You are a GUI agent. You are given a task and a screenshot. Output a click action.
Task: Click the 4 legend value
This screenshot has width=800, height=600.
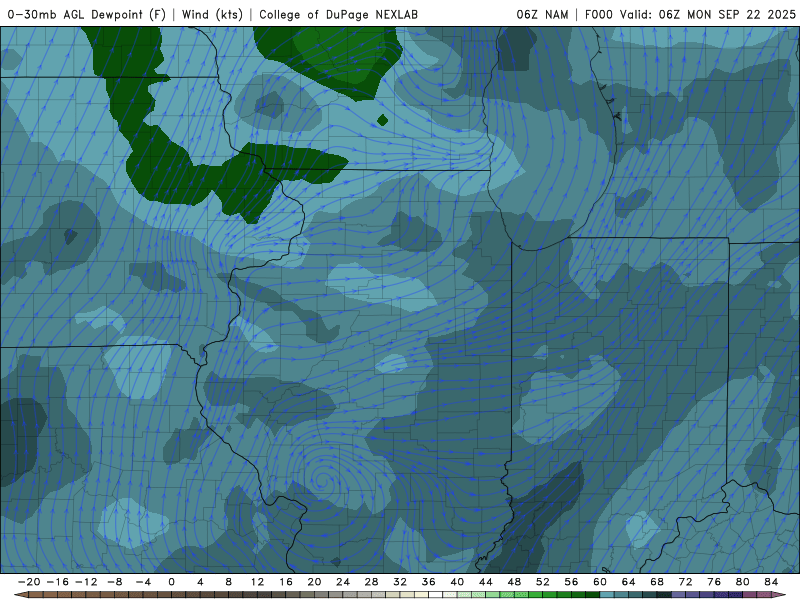click(x=200, y=582)
